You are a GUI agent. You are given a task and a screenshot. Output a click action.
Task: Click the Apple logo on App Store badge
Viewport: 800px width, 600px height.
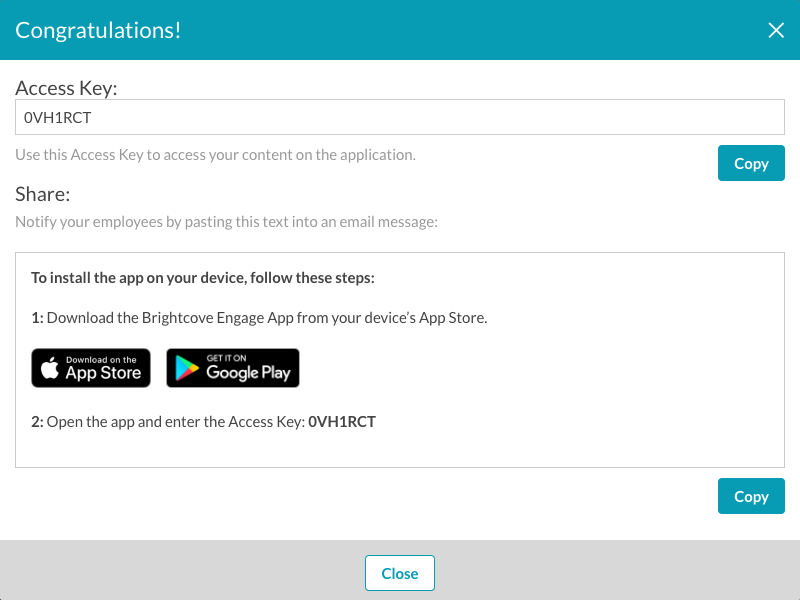[x=49, y=367]
